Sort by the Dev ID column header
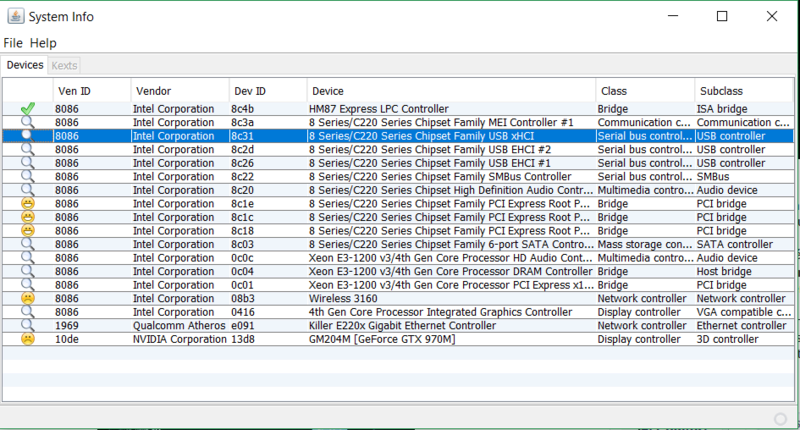This screenshot has height=430, width=800. coord(268,91)
